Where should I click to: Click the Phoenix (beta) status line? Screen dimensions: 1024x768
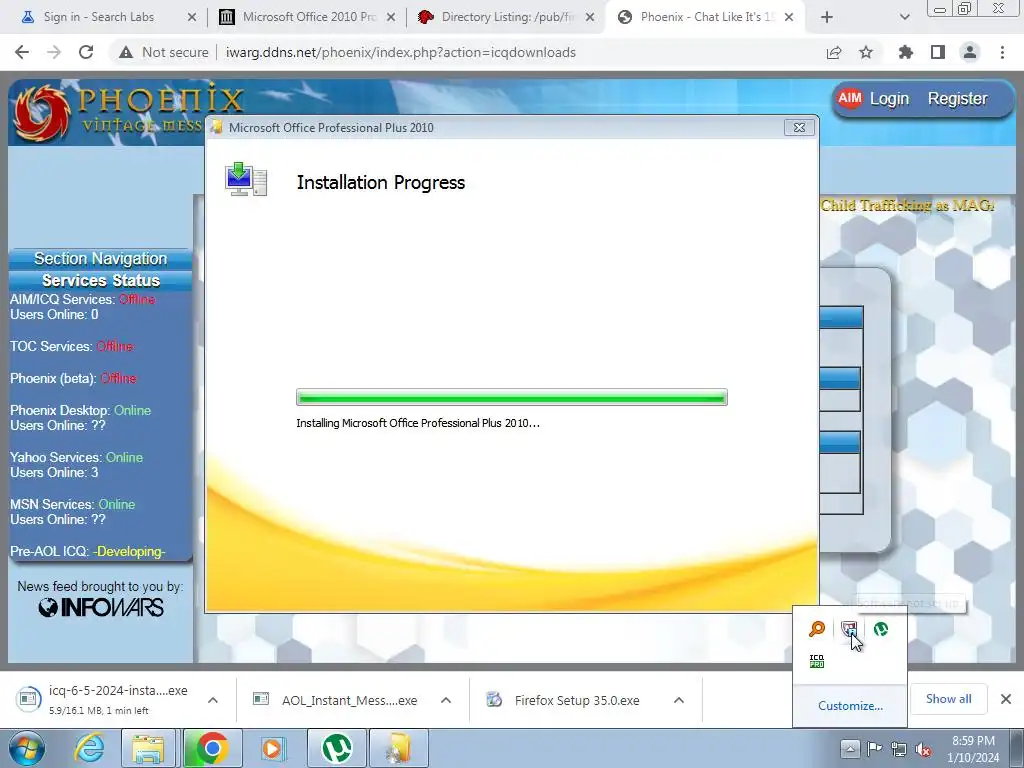73,378
